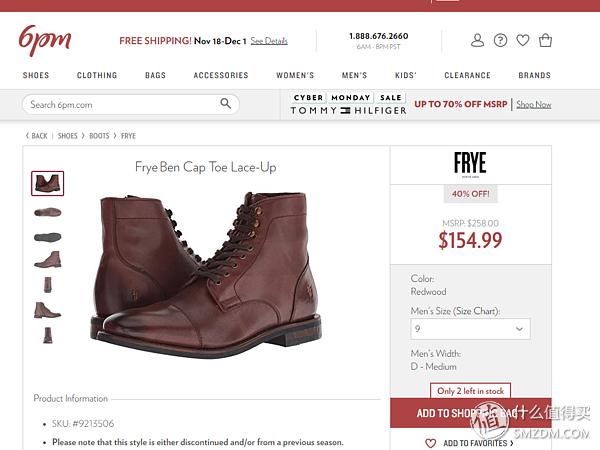Click the search magnifier icon

pyautogui.click(x=225, y=103)
